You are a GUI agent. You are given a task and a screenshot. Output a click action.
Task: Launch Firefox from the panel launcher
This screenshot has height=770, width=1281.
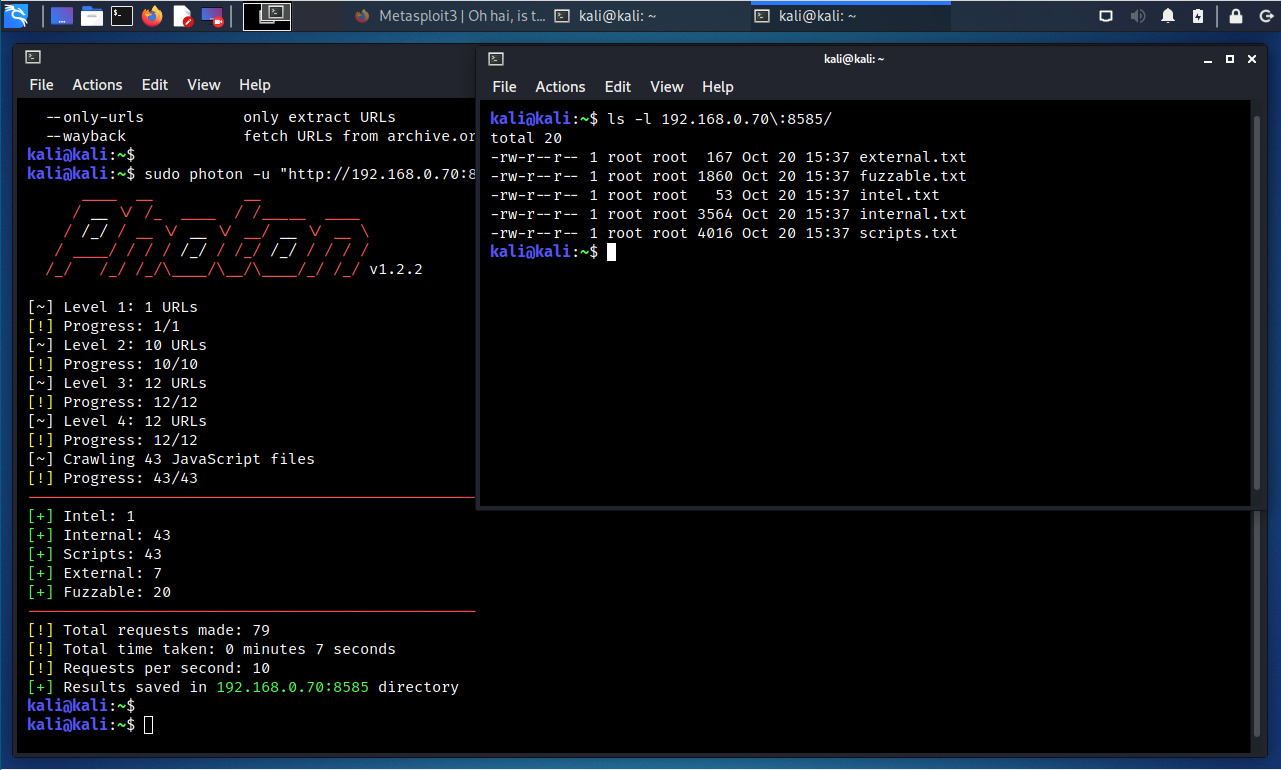(152, 16)
